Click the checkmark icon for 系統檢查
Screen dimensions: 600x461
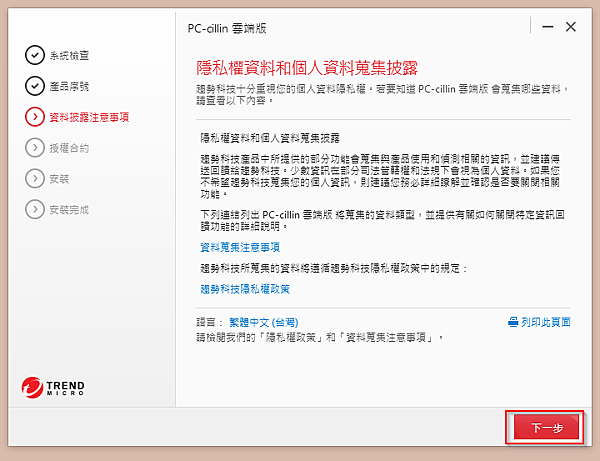click(35, 55)
